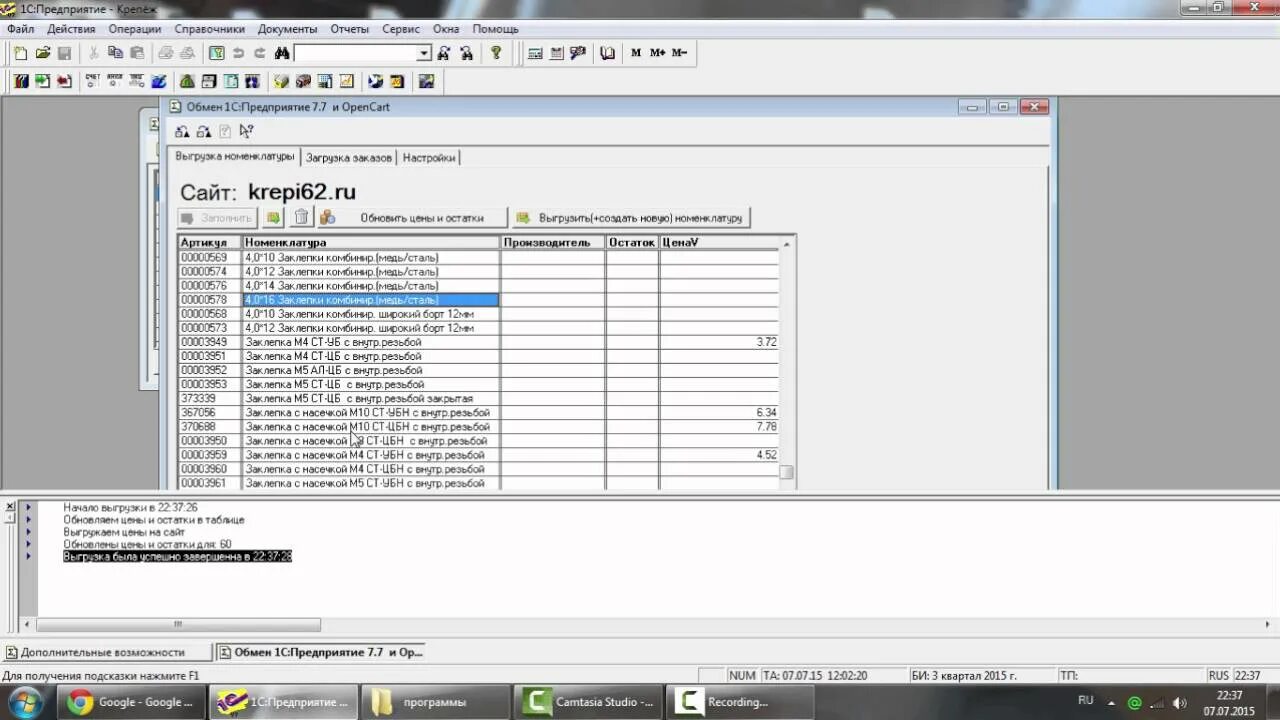
Task: Click the cursor-with-question-mark icon in the exchange window
Action: (x=247, y=131)
